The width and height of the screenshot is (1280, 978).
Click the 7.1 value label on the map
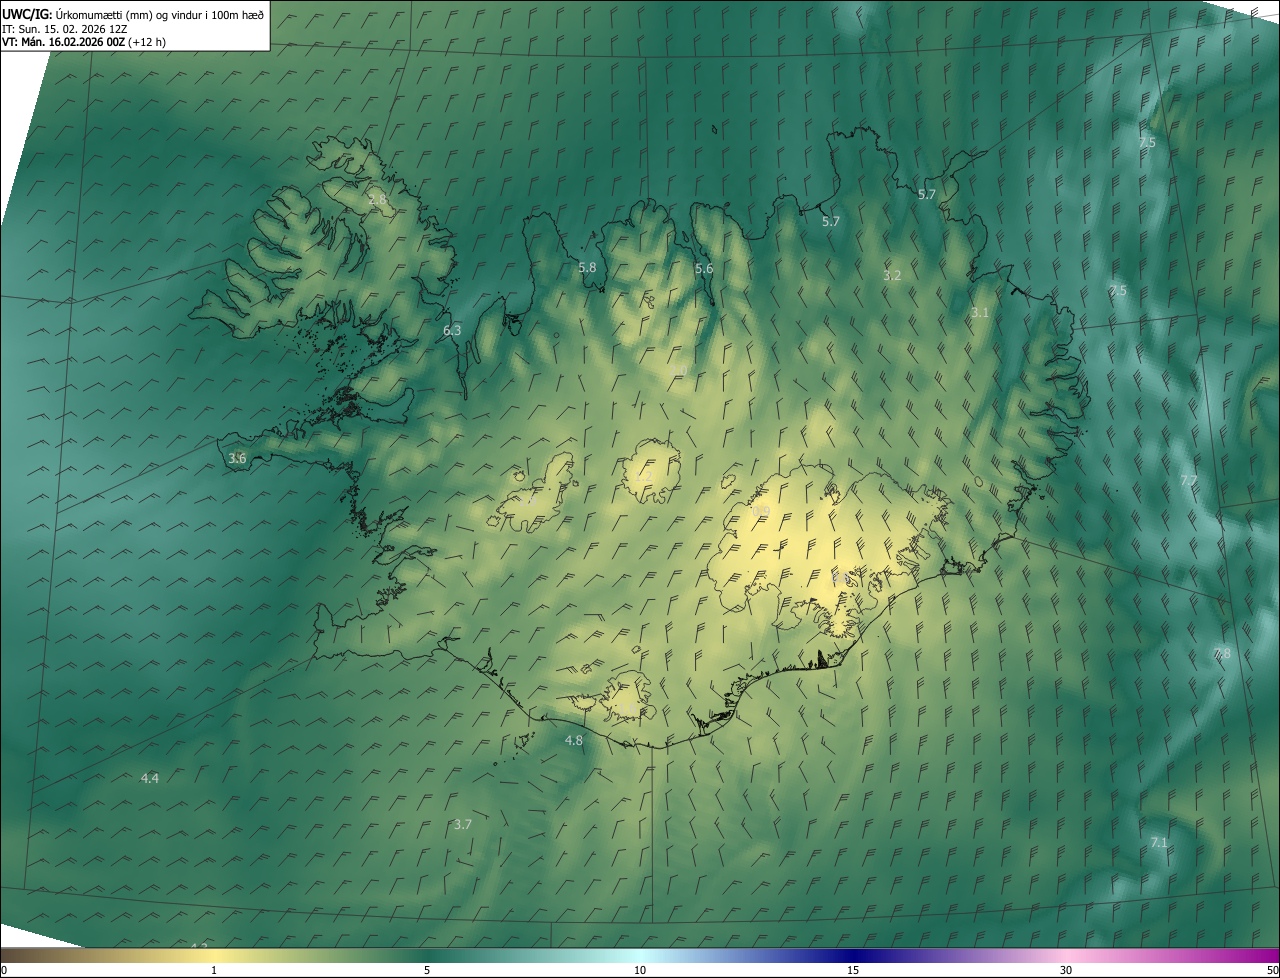1159,843
